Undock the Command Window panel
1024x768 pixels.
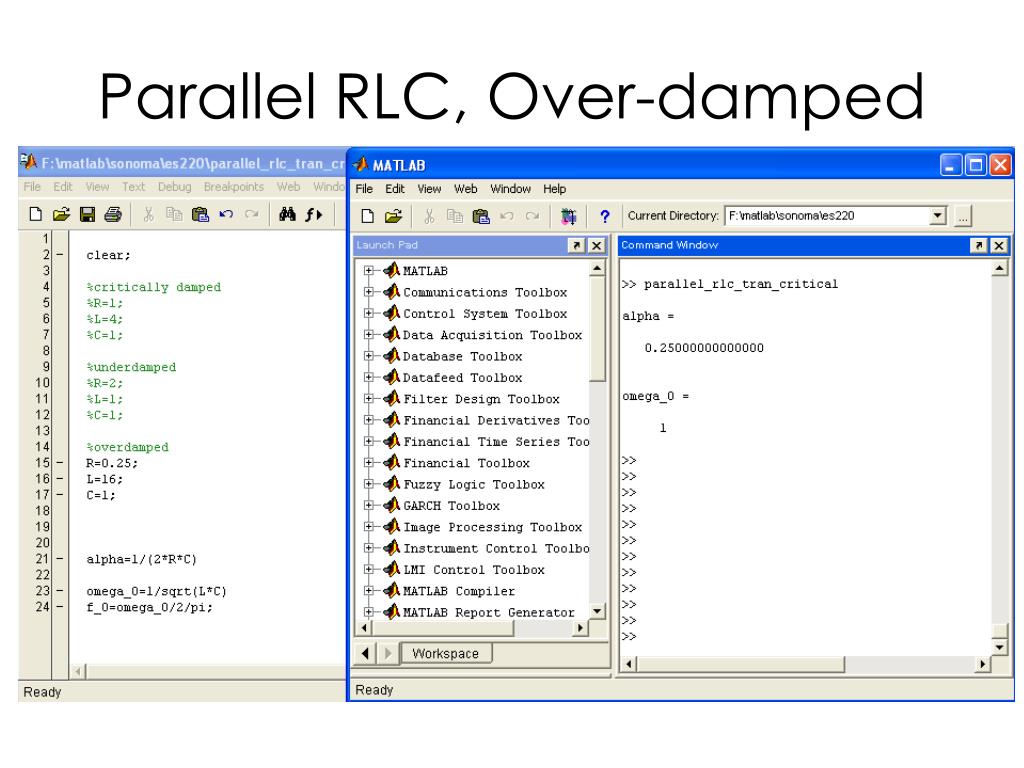point(978,246)
